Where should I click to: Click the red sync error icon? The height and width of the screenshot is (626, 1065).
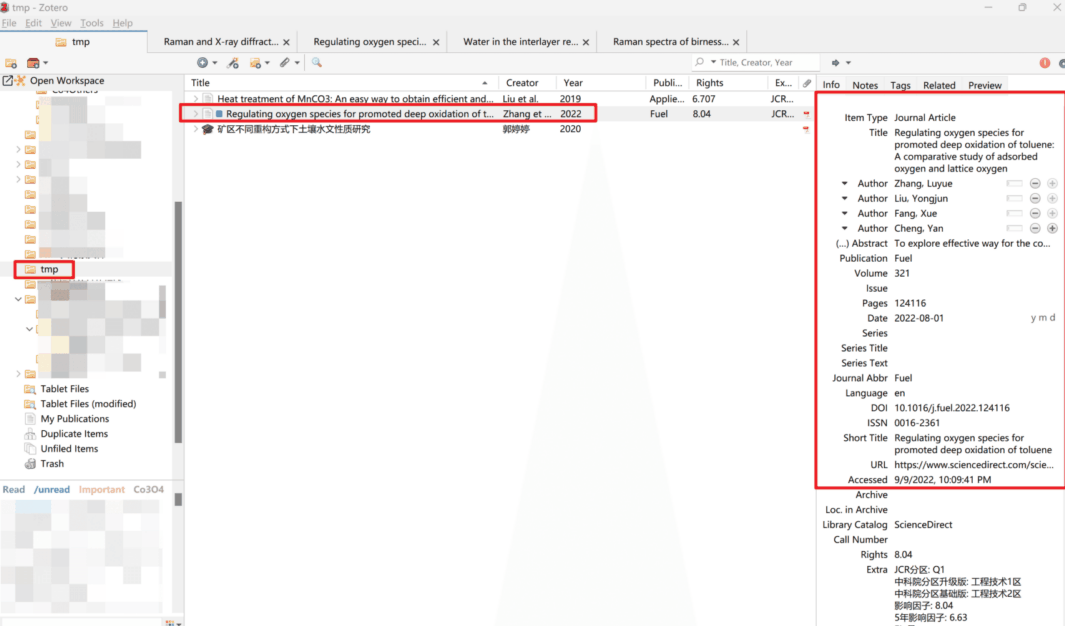(1044, 63)
